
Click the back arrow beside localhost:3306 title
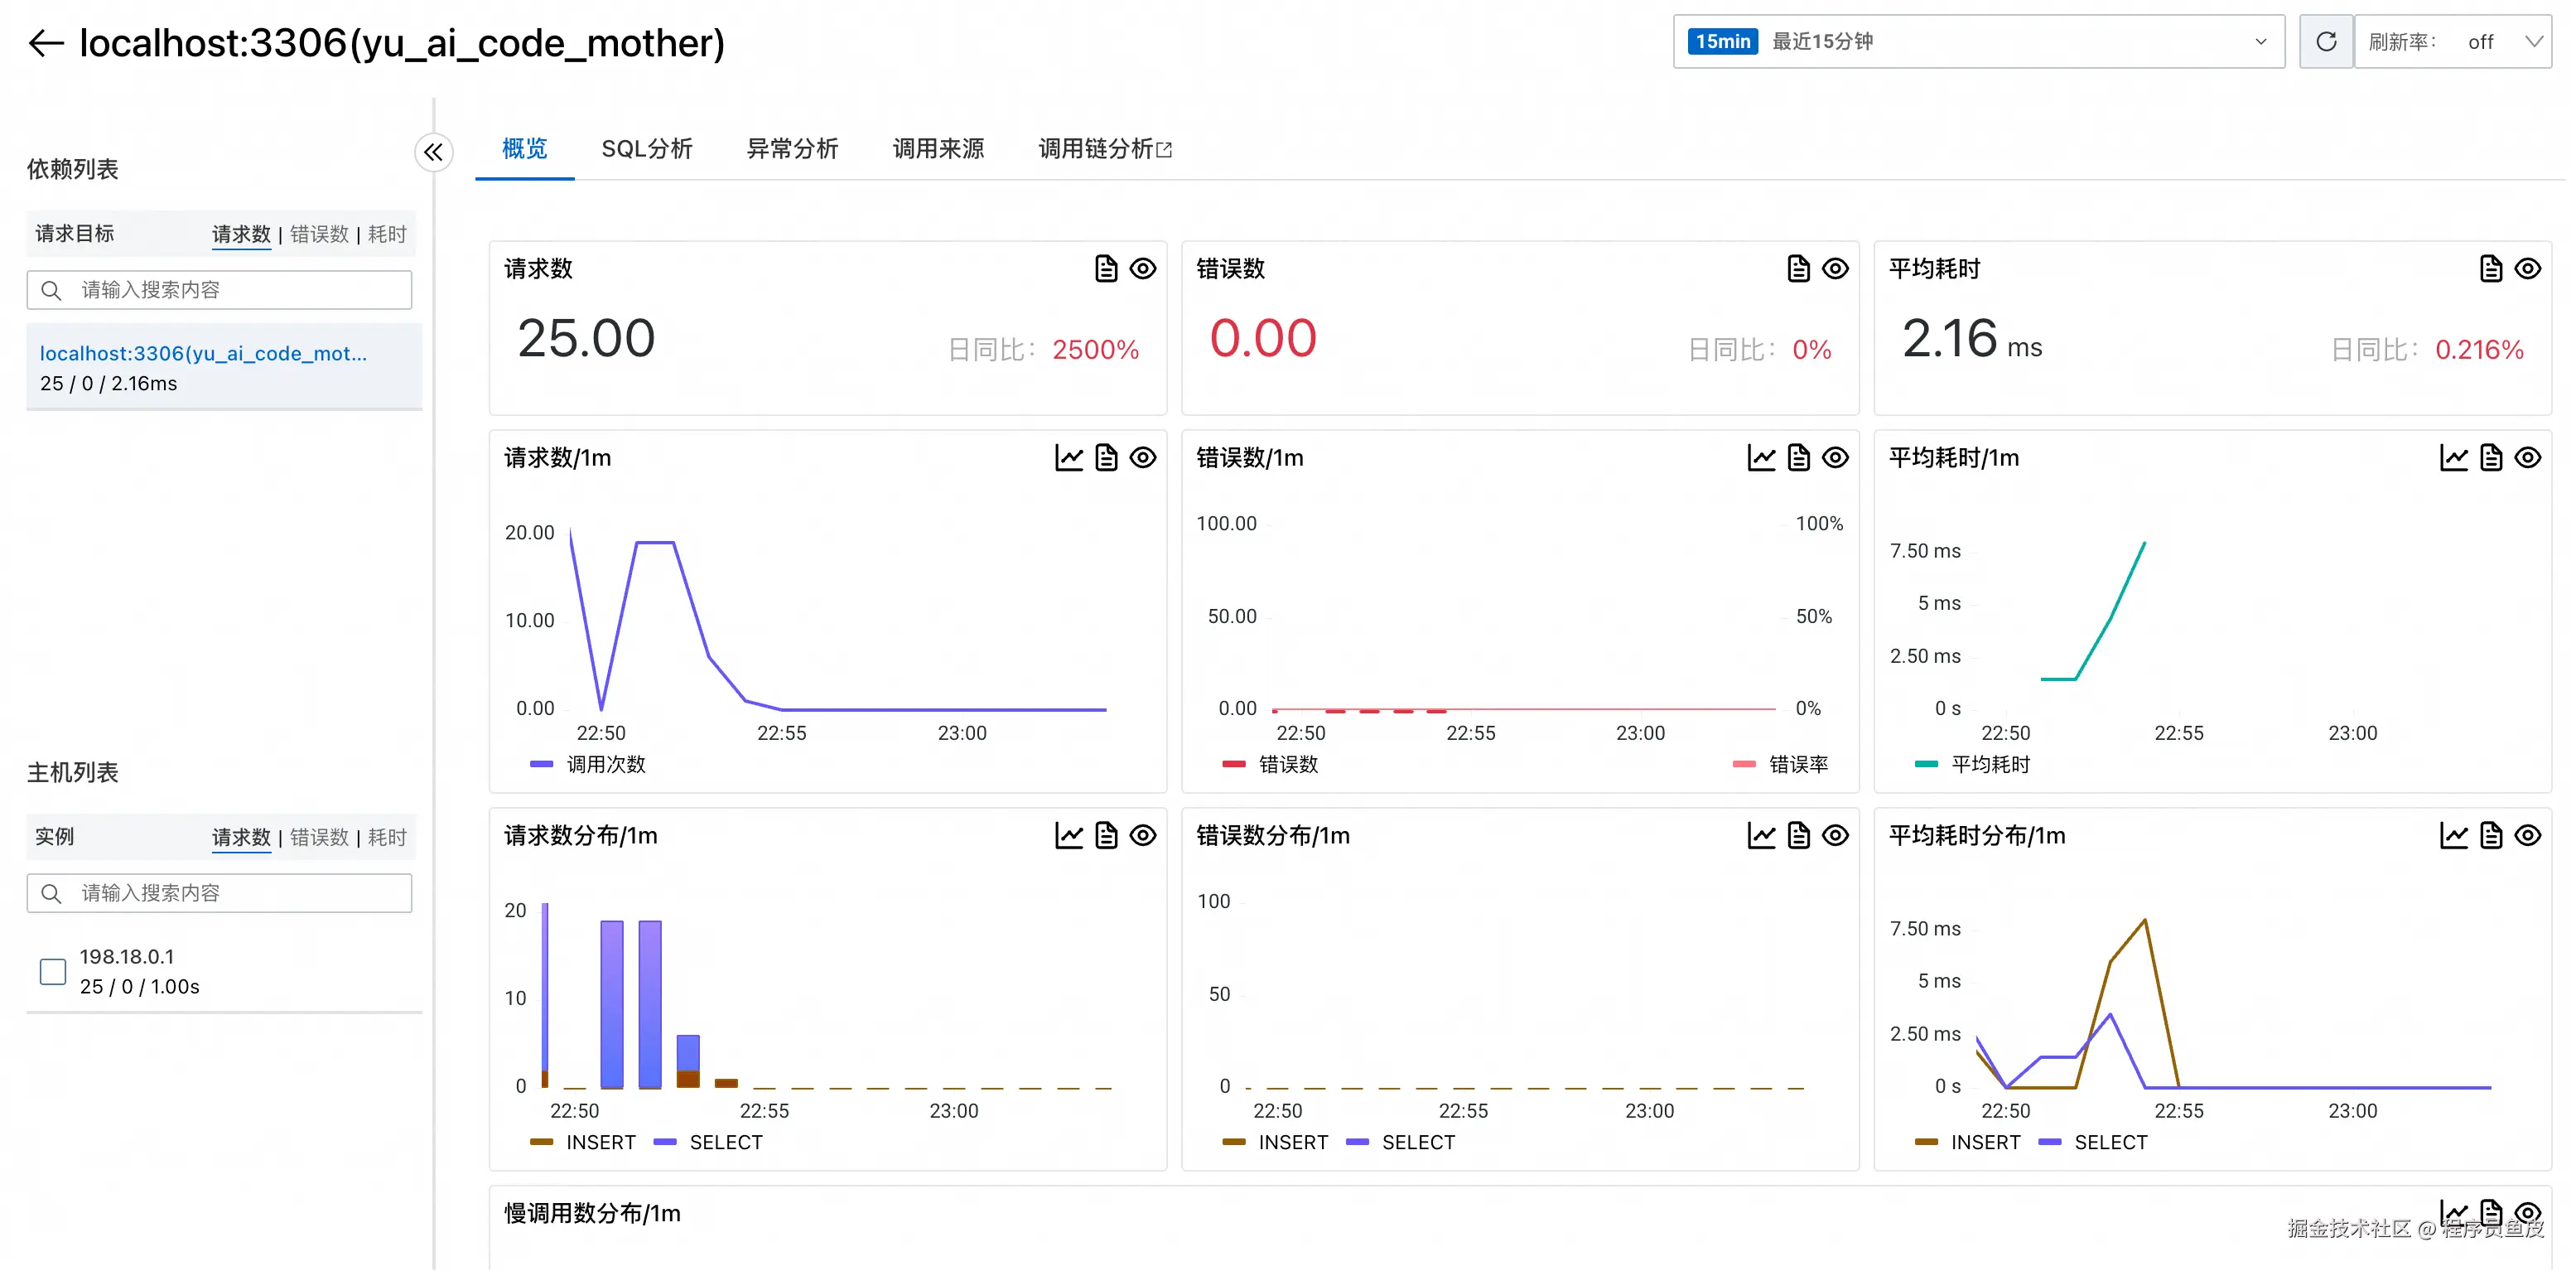click(46, 43)
